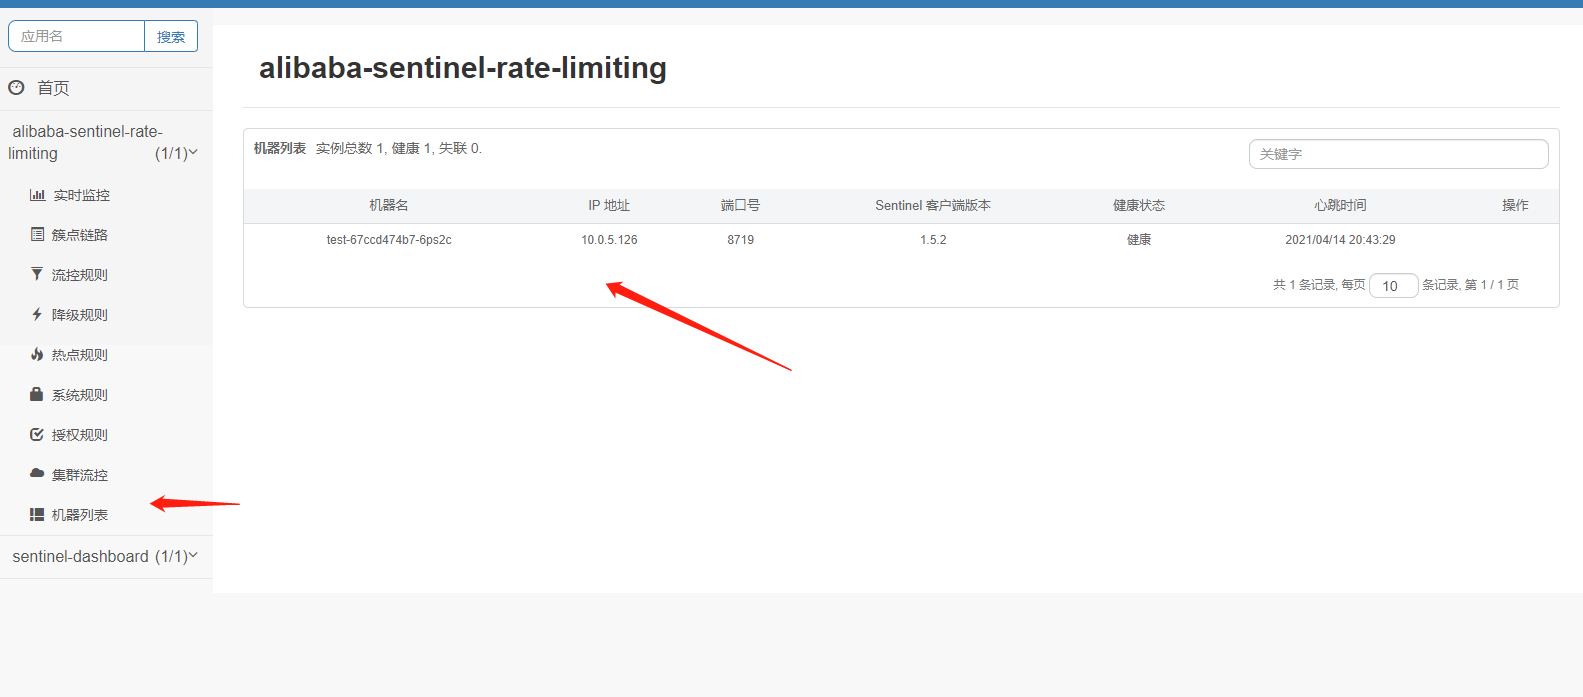This screenshot has height=697, width=1583.
Task: Click the 端口号 column header
Action: pos(740,205)
